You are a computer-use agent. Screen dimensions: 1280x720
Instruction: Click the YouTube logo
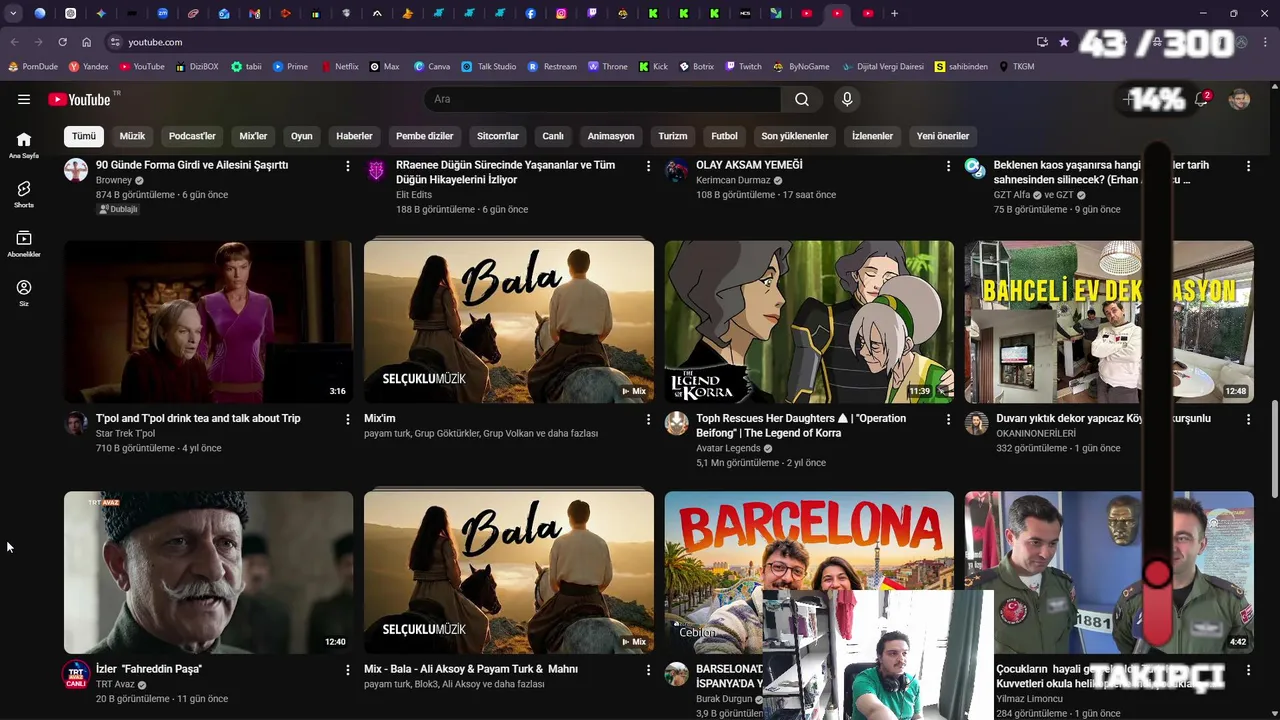(x=80, y=99)
